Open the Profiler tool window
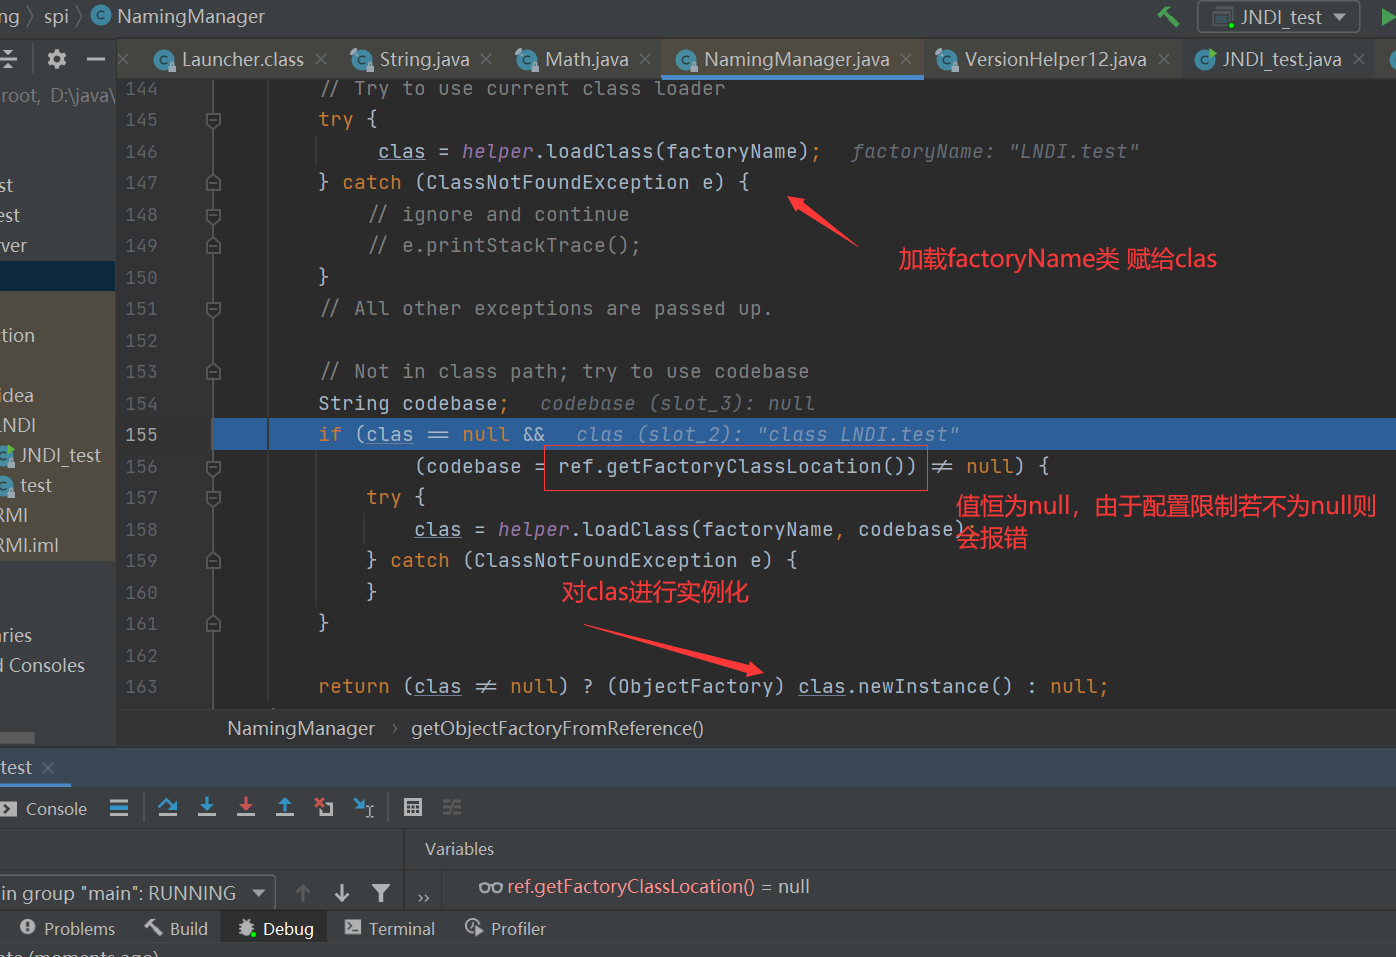The image size is (1396, 957). pyautogui.click(x=506, y=929)
